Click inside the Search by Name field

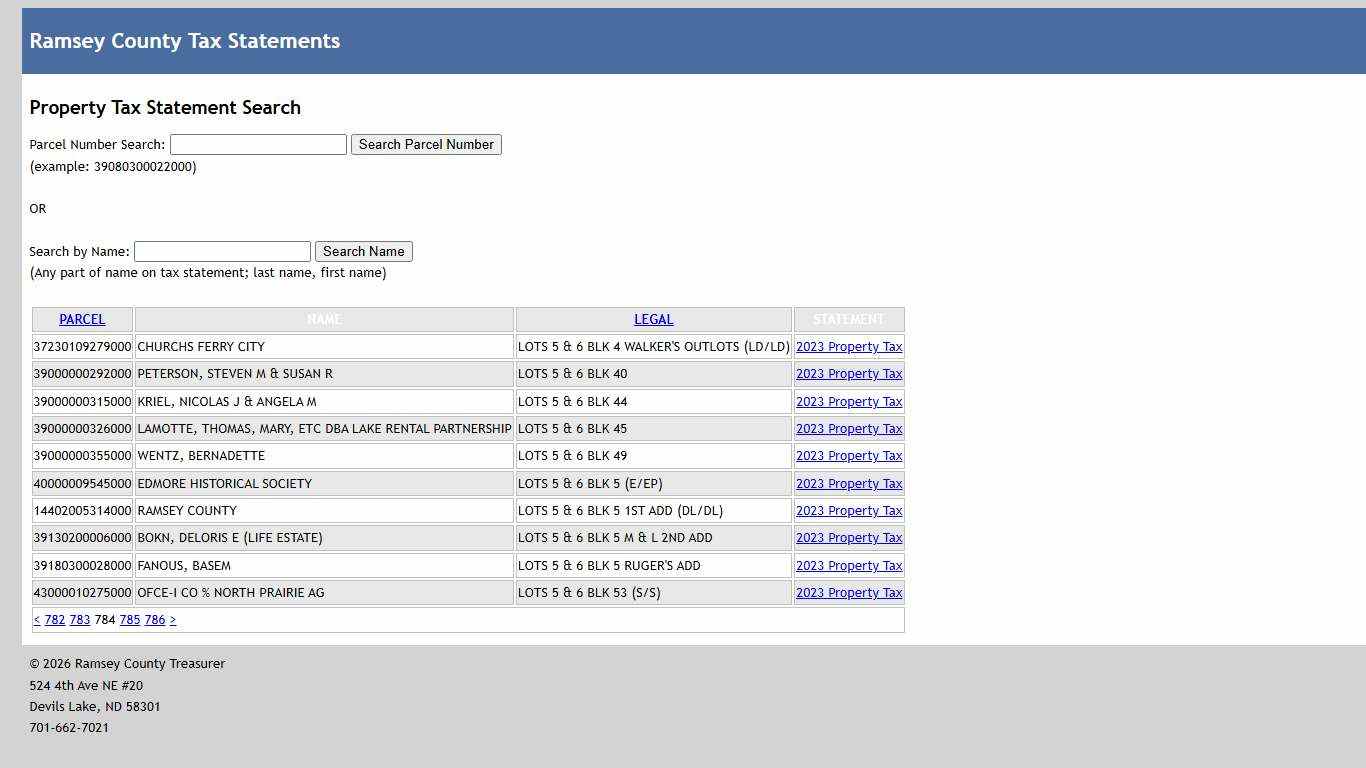[222, 251]
